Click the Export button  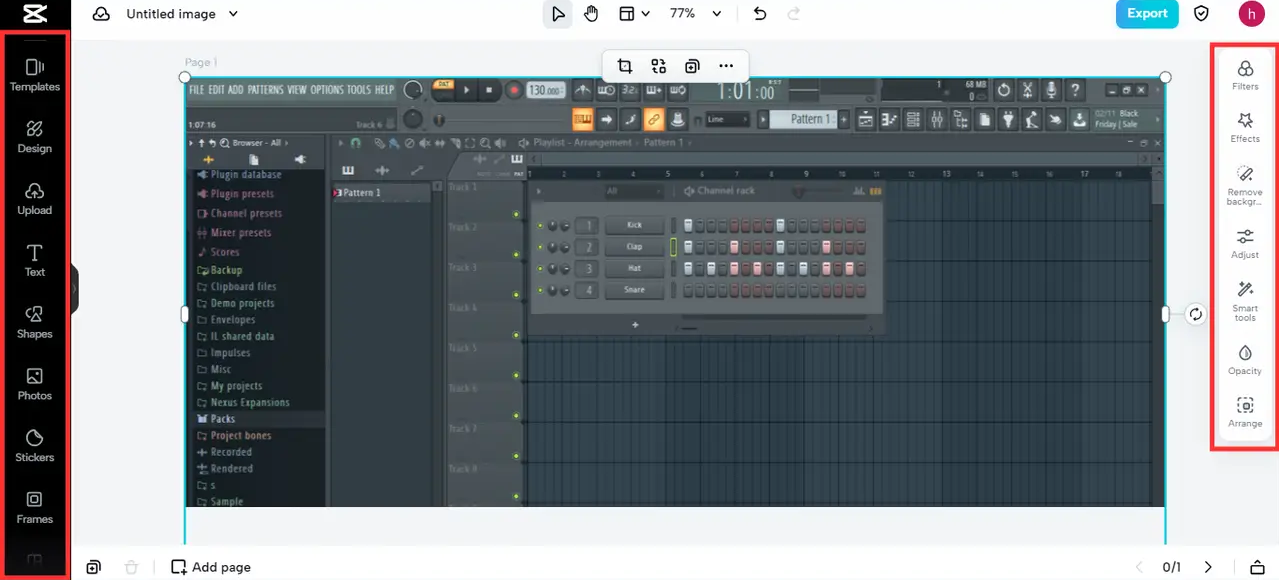[x=1147, y=14]
